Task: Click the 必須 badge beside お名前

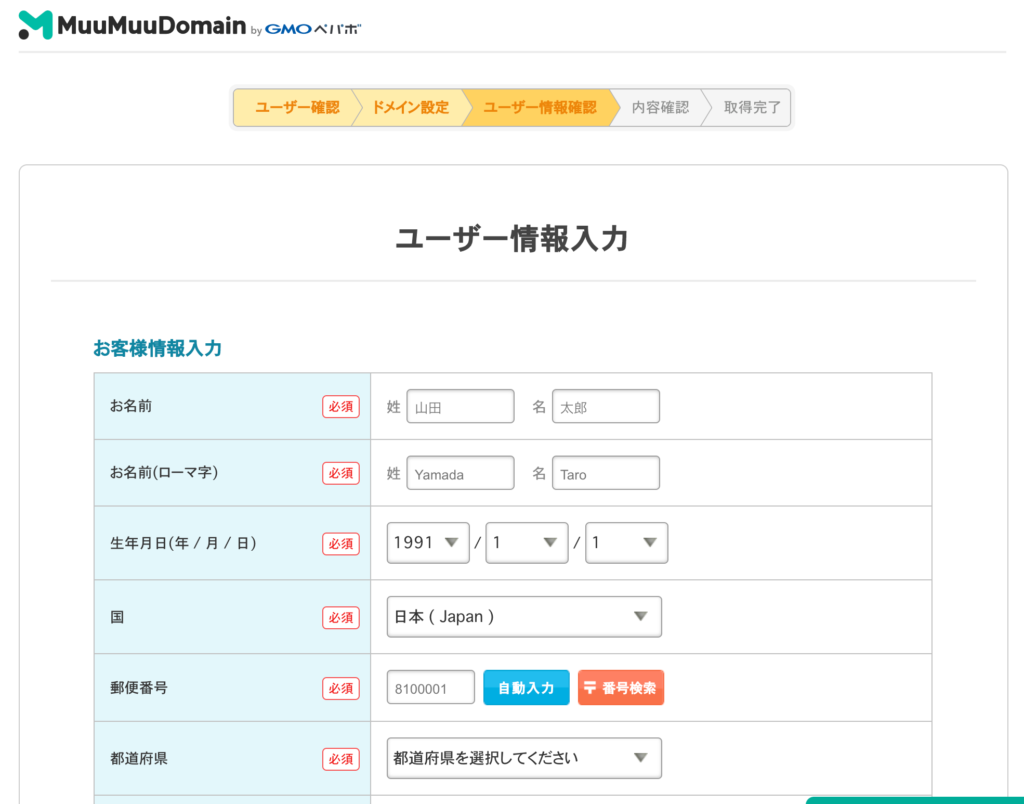Action: click(341, 407)
